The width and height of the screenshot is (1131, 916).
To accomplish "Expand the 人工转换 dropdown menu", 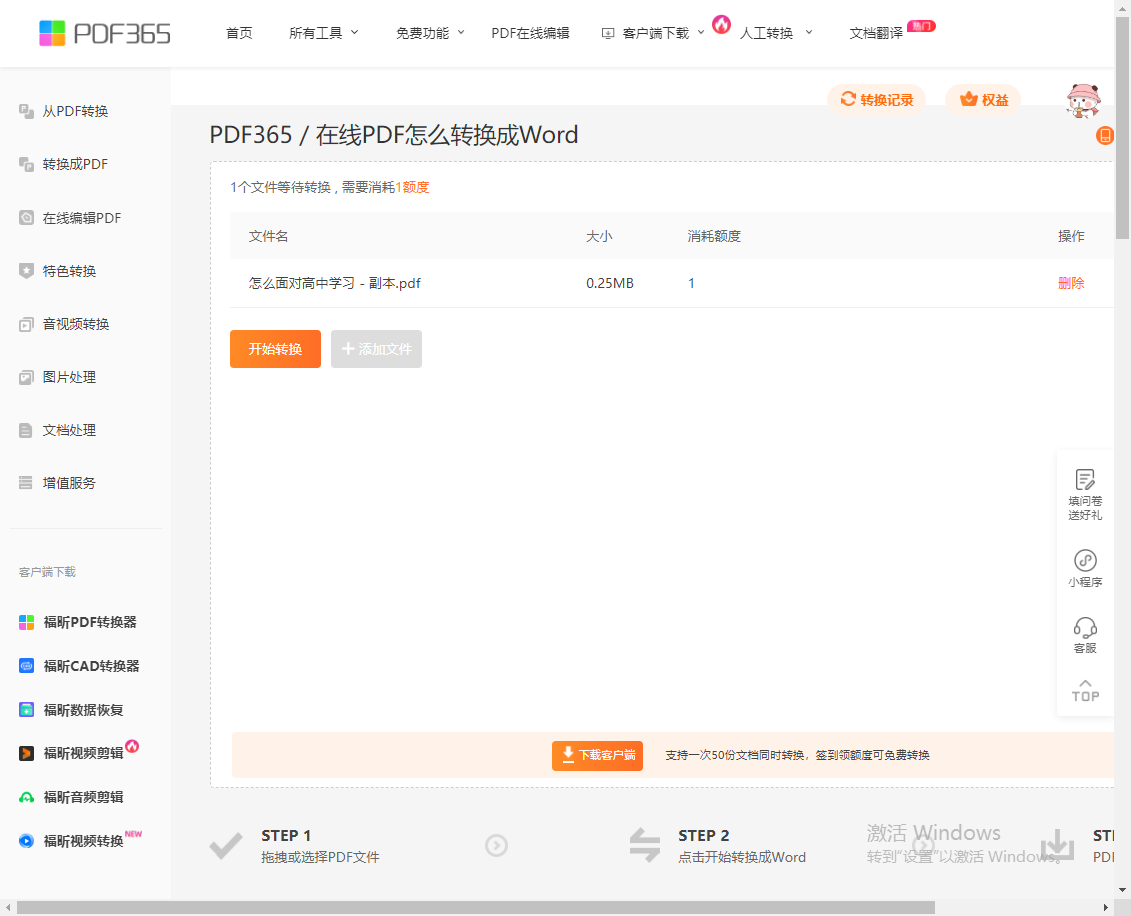I will (x=776, y=33).
